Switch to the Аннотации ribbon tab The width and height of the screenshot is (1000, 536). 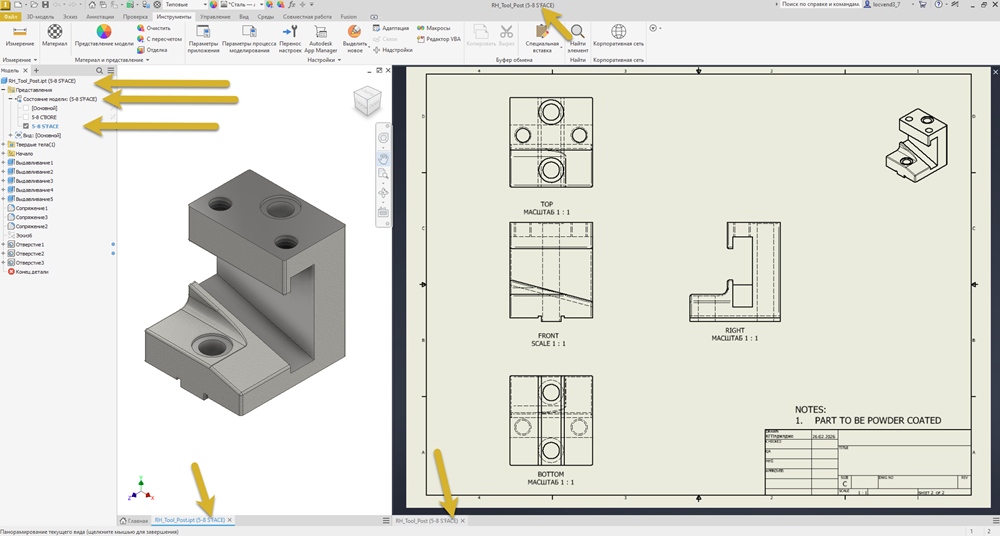tap(100, 17)
